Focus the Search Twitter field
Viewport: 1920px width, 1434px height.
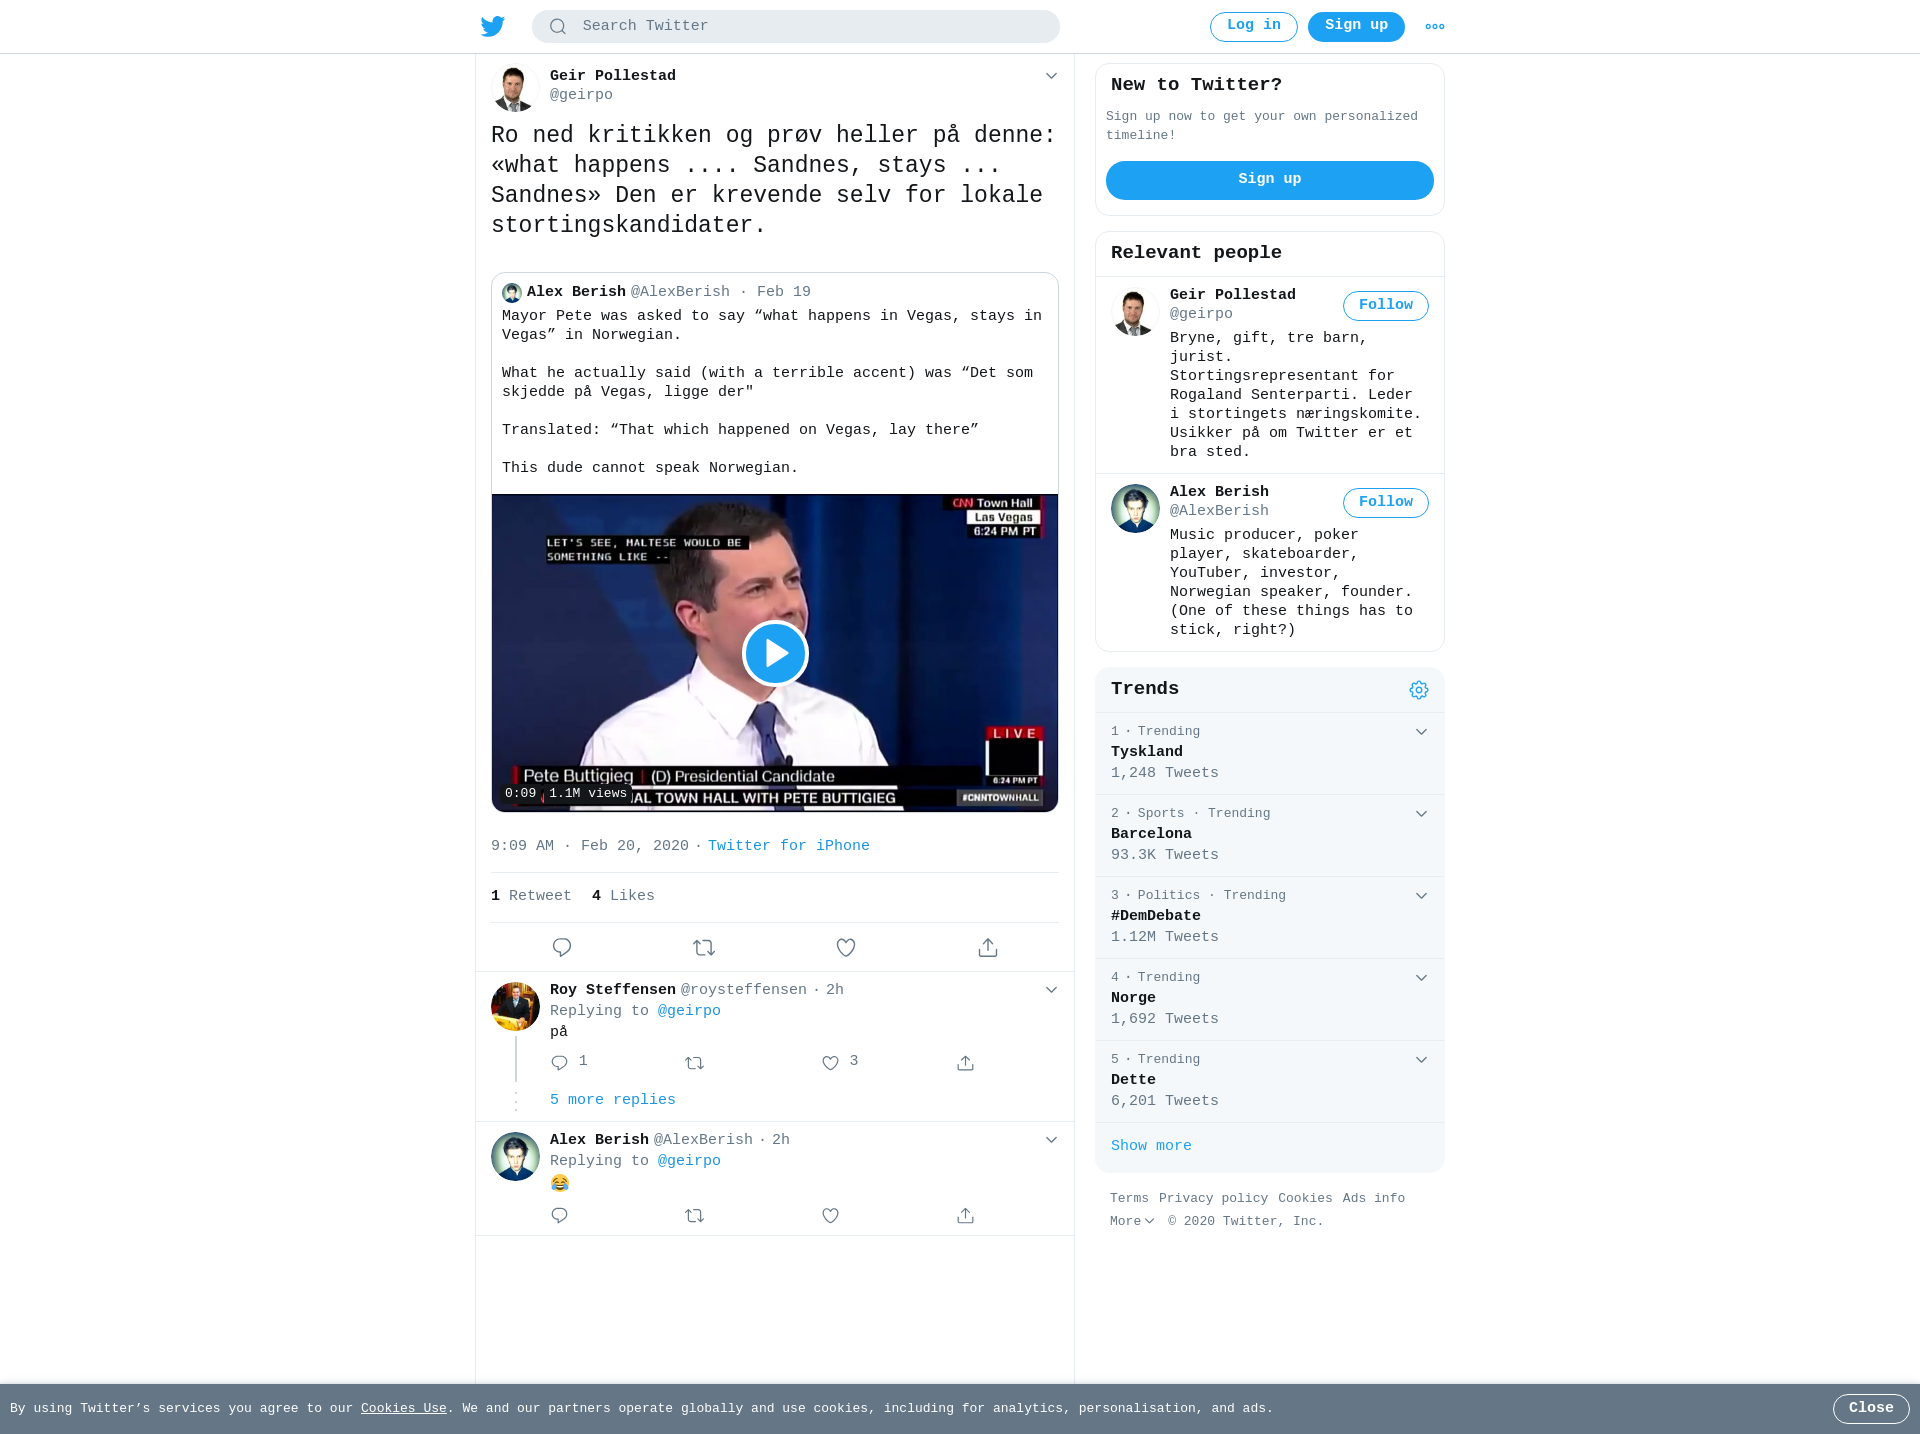pyautogui.click(x=795, y=27)
